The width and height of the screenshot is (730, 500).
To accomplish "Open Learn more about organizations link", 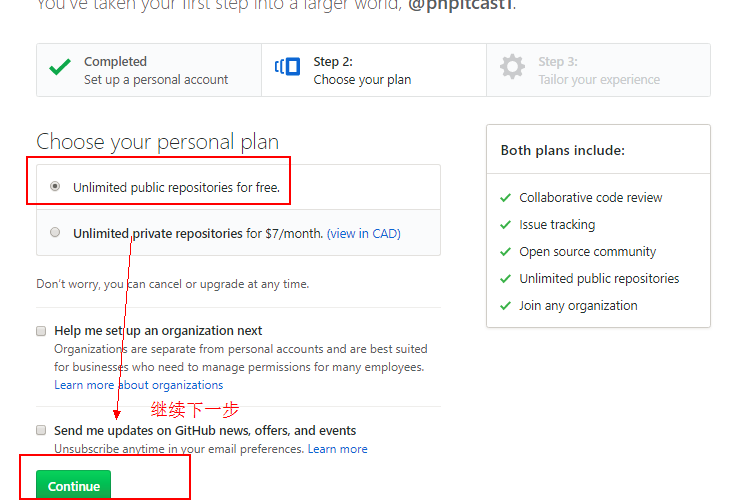I will click(138, 385).
